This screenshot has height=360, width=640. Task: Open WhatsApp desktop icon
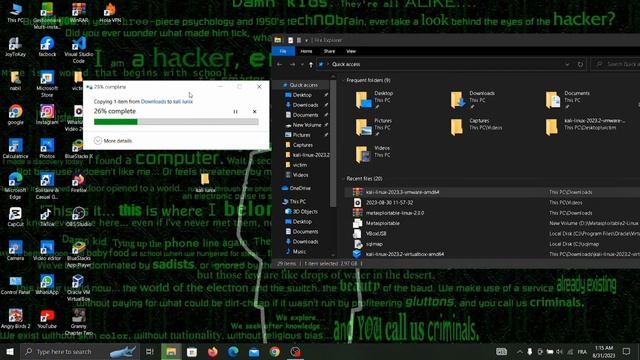[x=47, y=284]
